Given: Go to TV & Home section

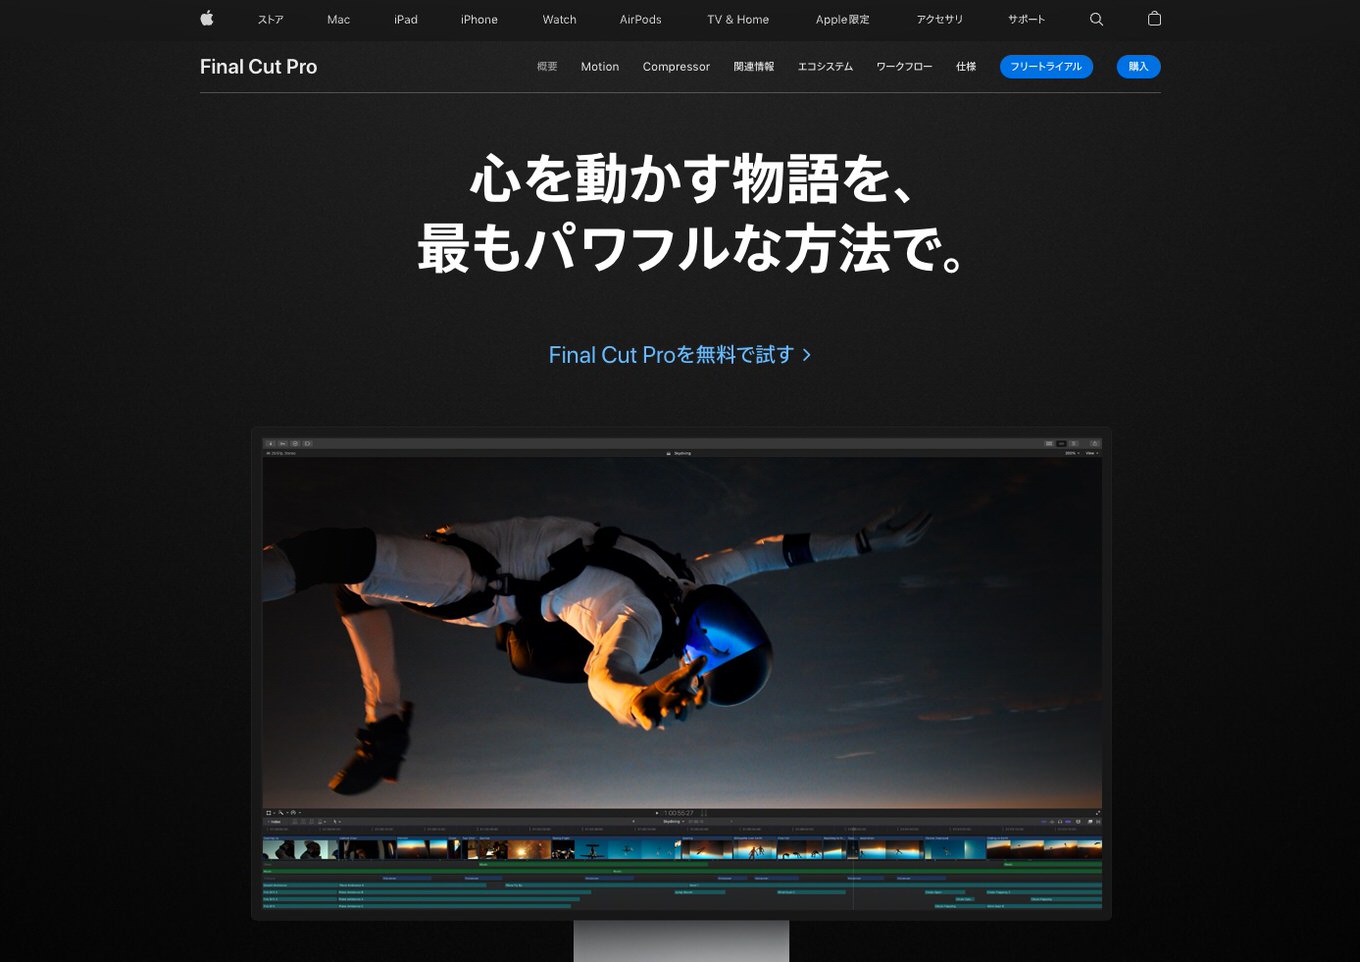Looking at the screenshot, I should coord(738,20).
